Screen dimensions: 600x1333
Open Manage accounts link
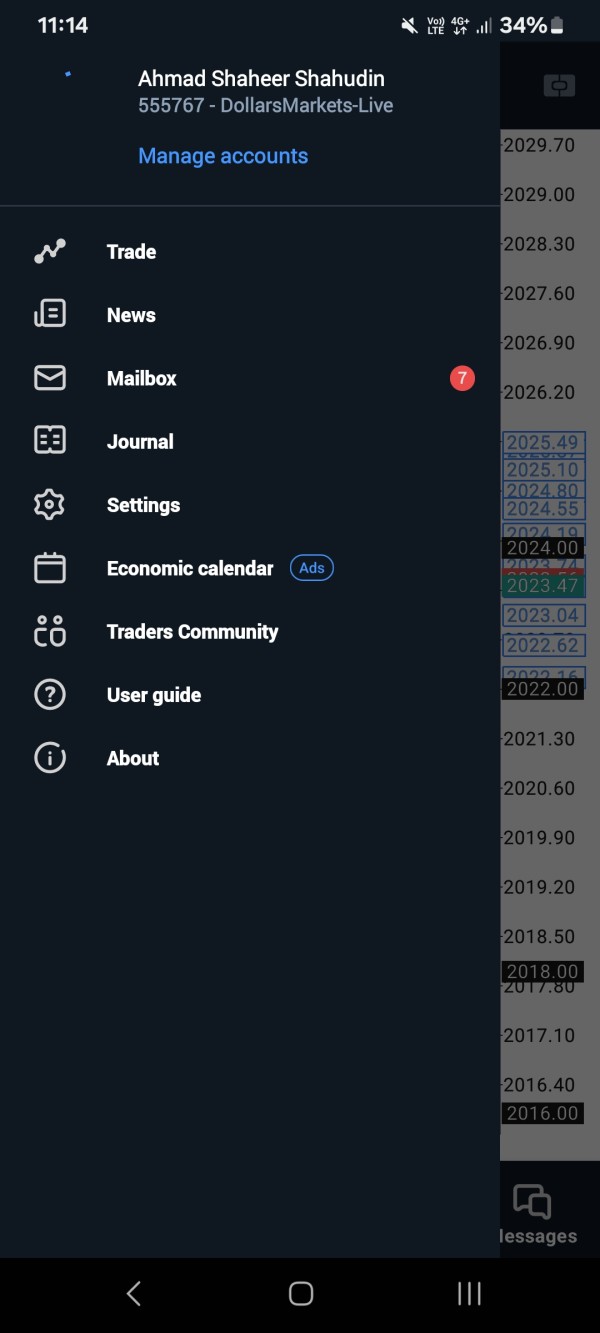(x=223, y=156)
